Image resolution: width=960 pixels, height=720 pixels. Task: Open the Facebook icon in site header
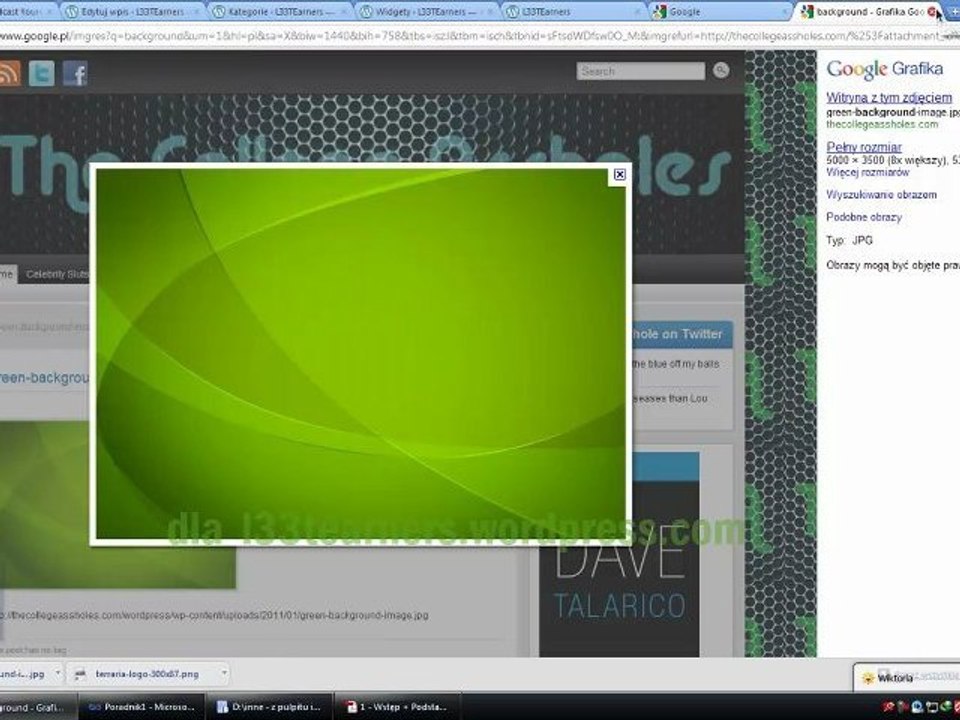click(x=75, y=73)
